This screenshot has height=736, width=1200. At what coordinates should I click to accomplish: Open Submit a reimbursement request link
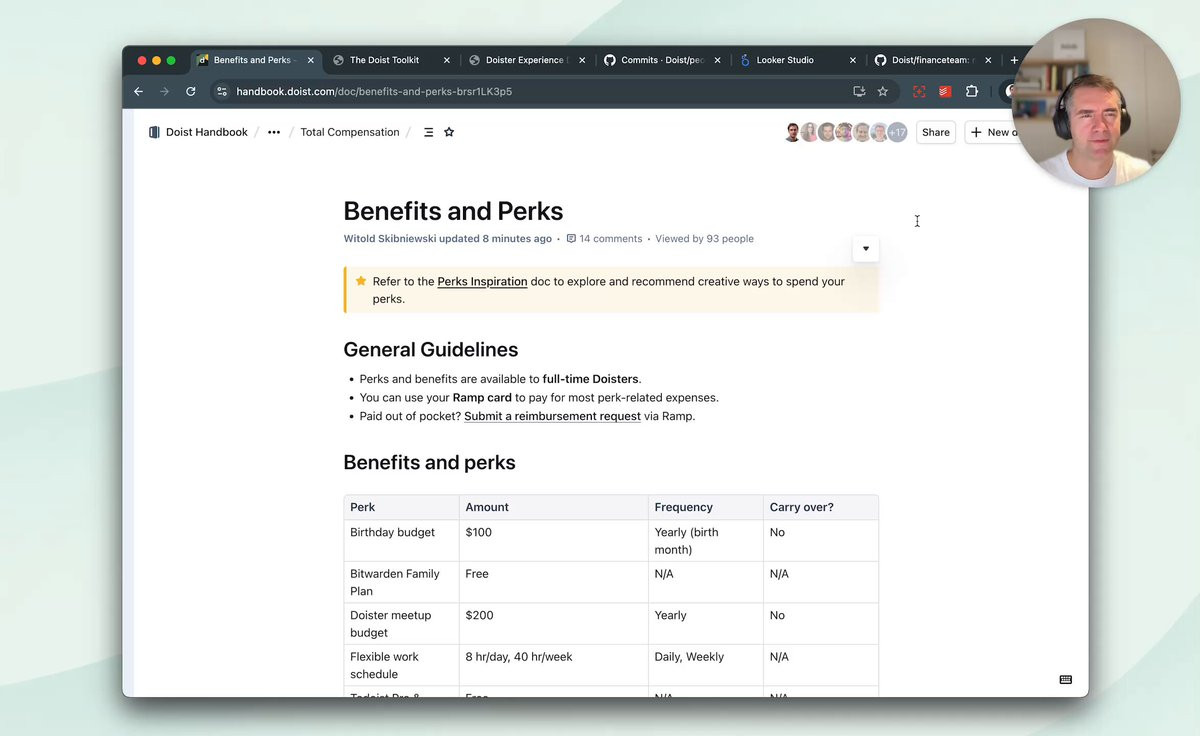pos(552,416)
